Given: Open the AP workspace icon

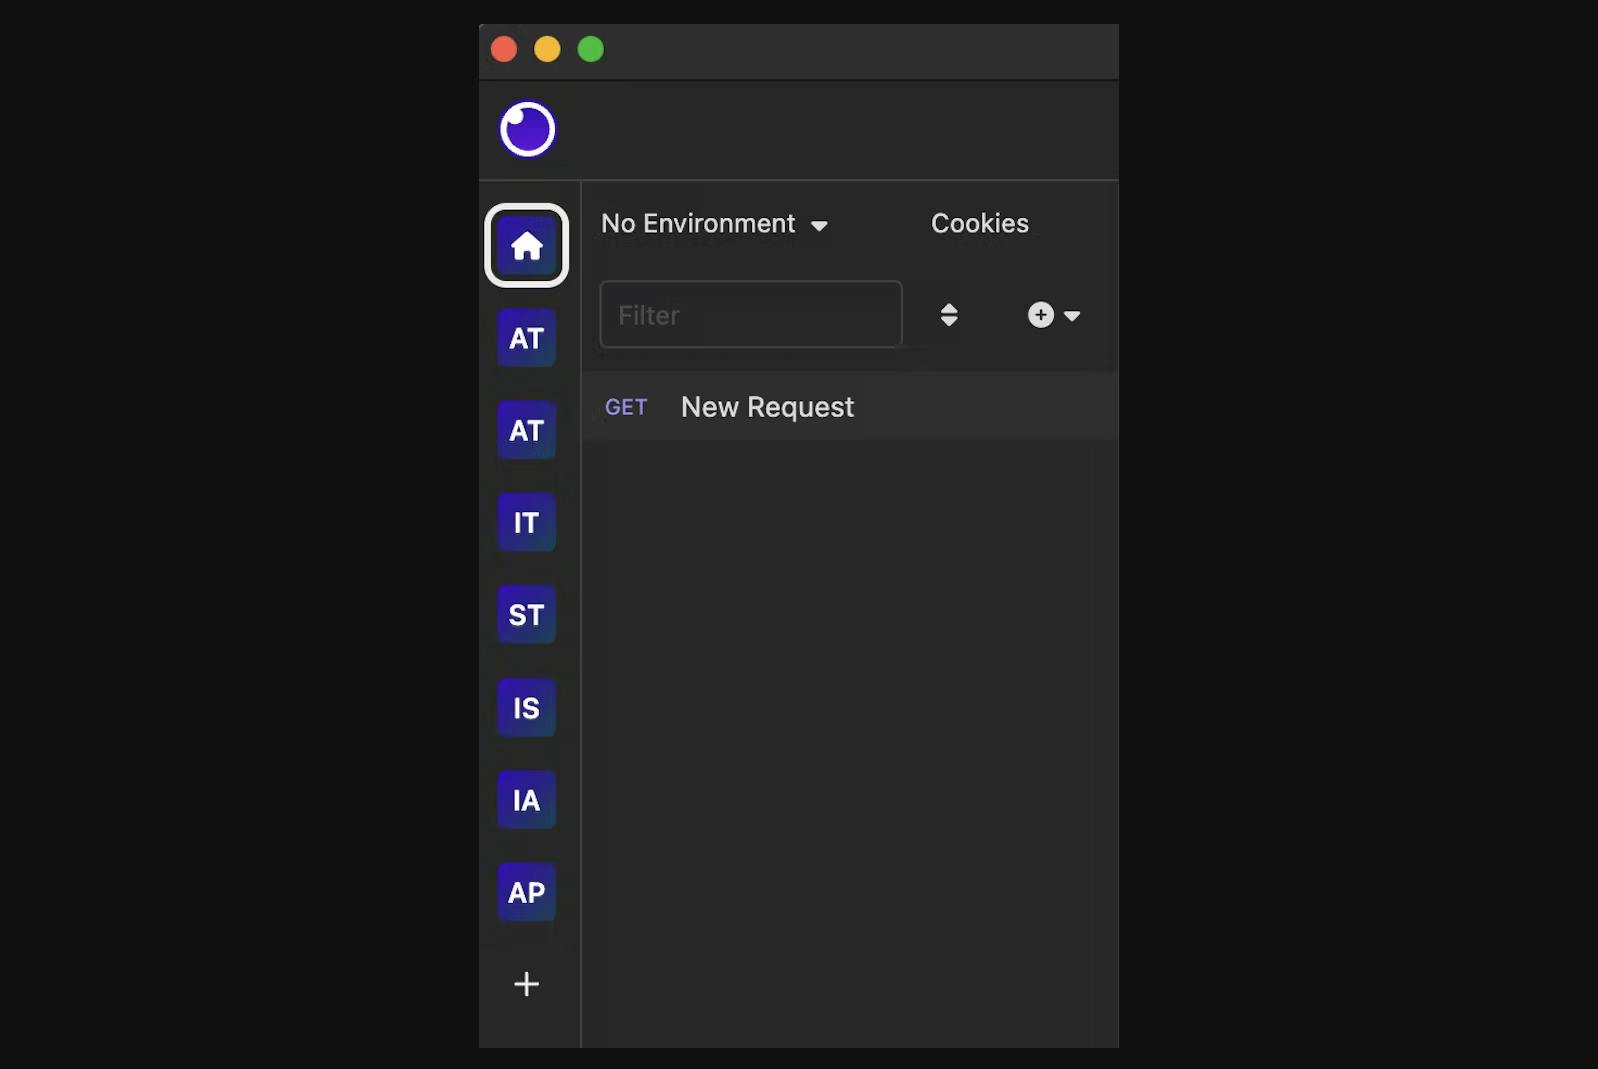Looking at the screenshot, I should pyautogui.click(x=527, y=892).
